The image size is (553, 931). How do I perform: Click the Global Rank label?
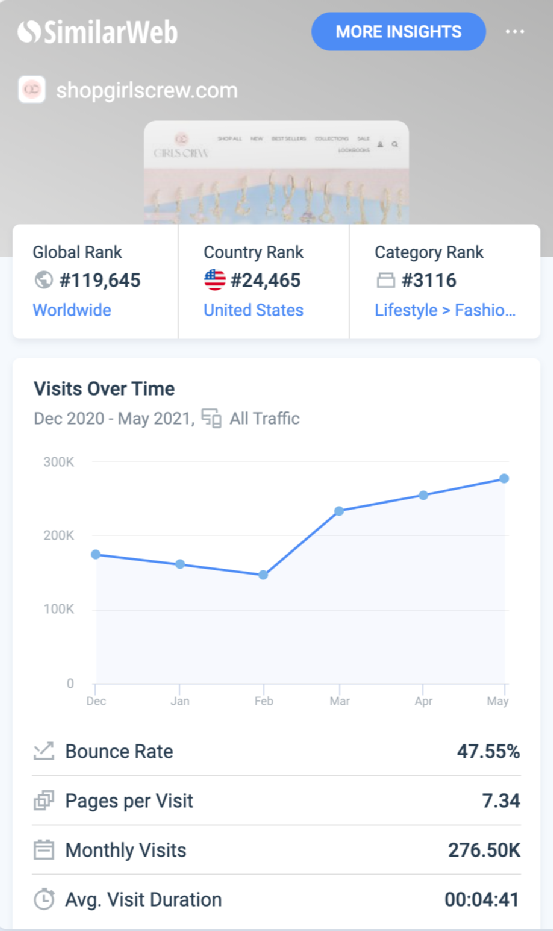pyautogui.click(x=77, y=252)
